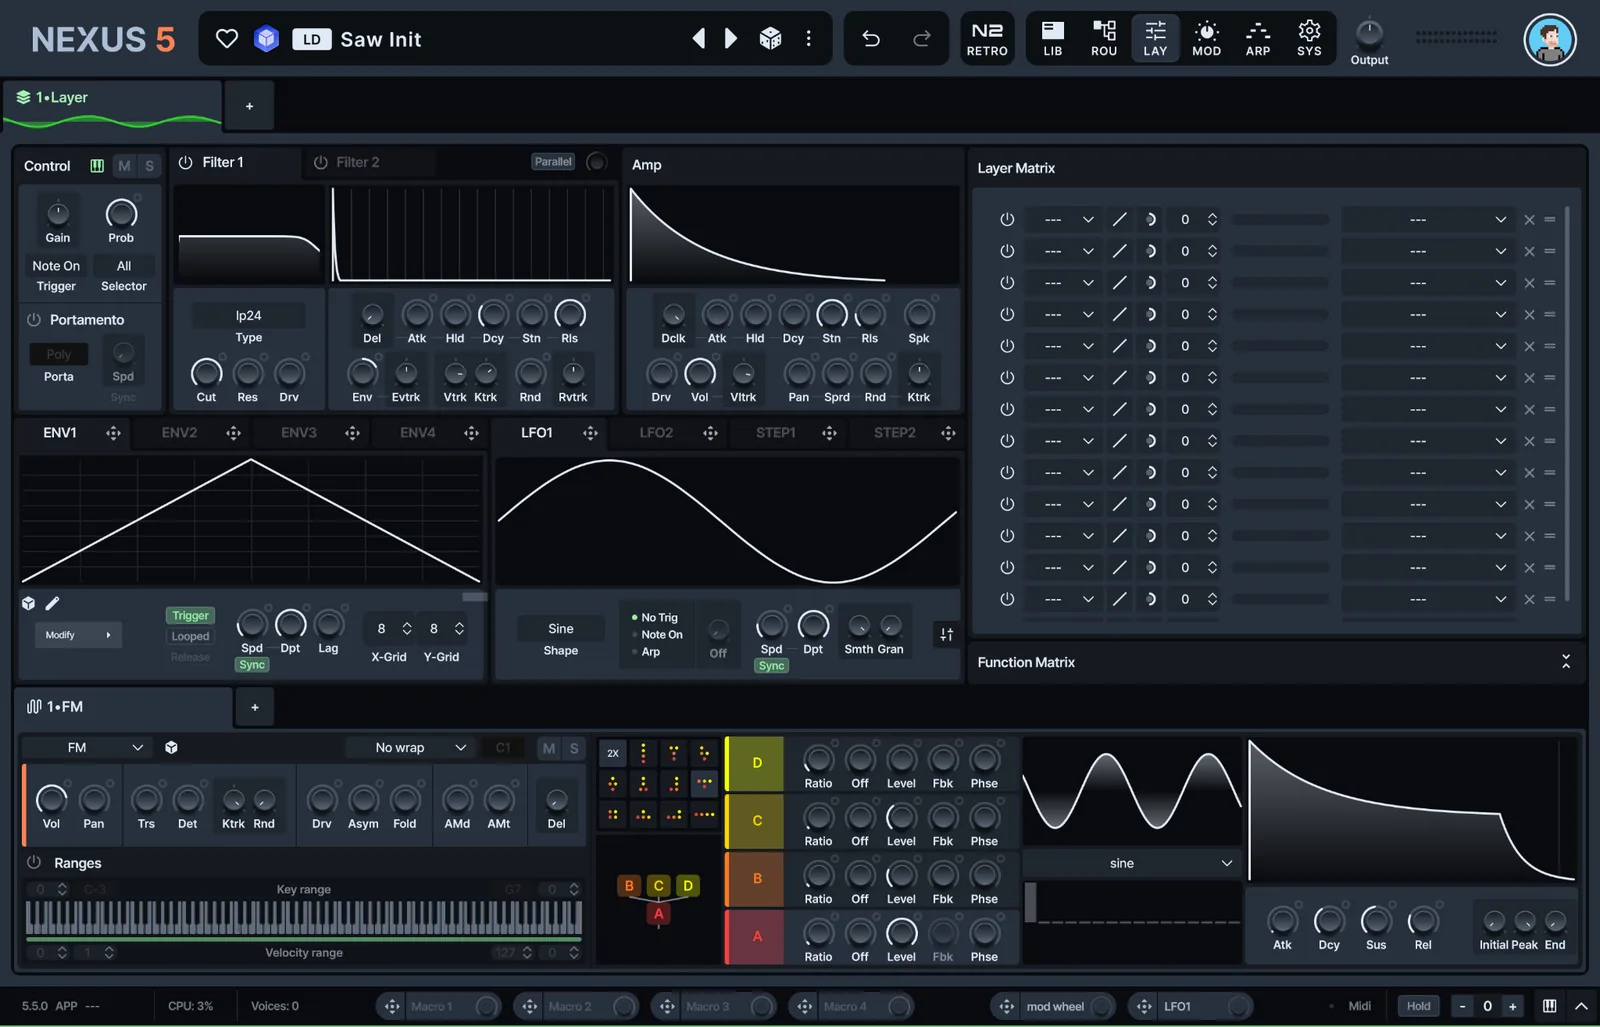1600x1027 pixels.
Task: Open the sine waveform dropdown
Action: click(x=1131, y=863)
